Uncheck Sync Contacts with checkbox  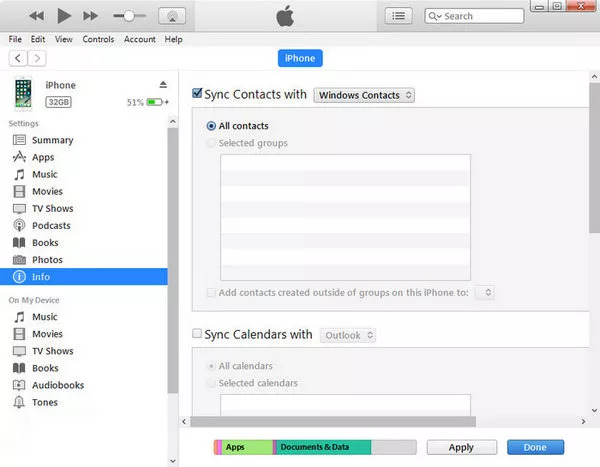click(x=197, y=93)
